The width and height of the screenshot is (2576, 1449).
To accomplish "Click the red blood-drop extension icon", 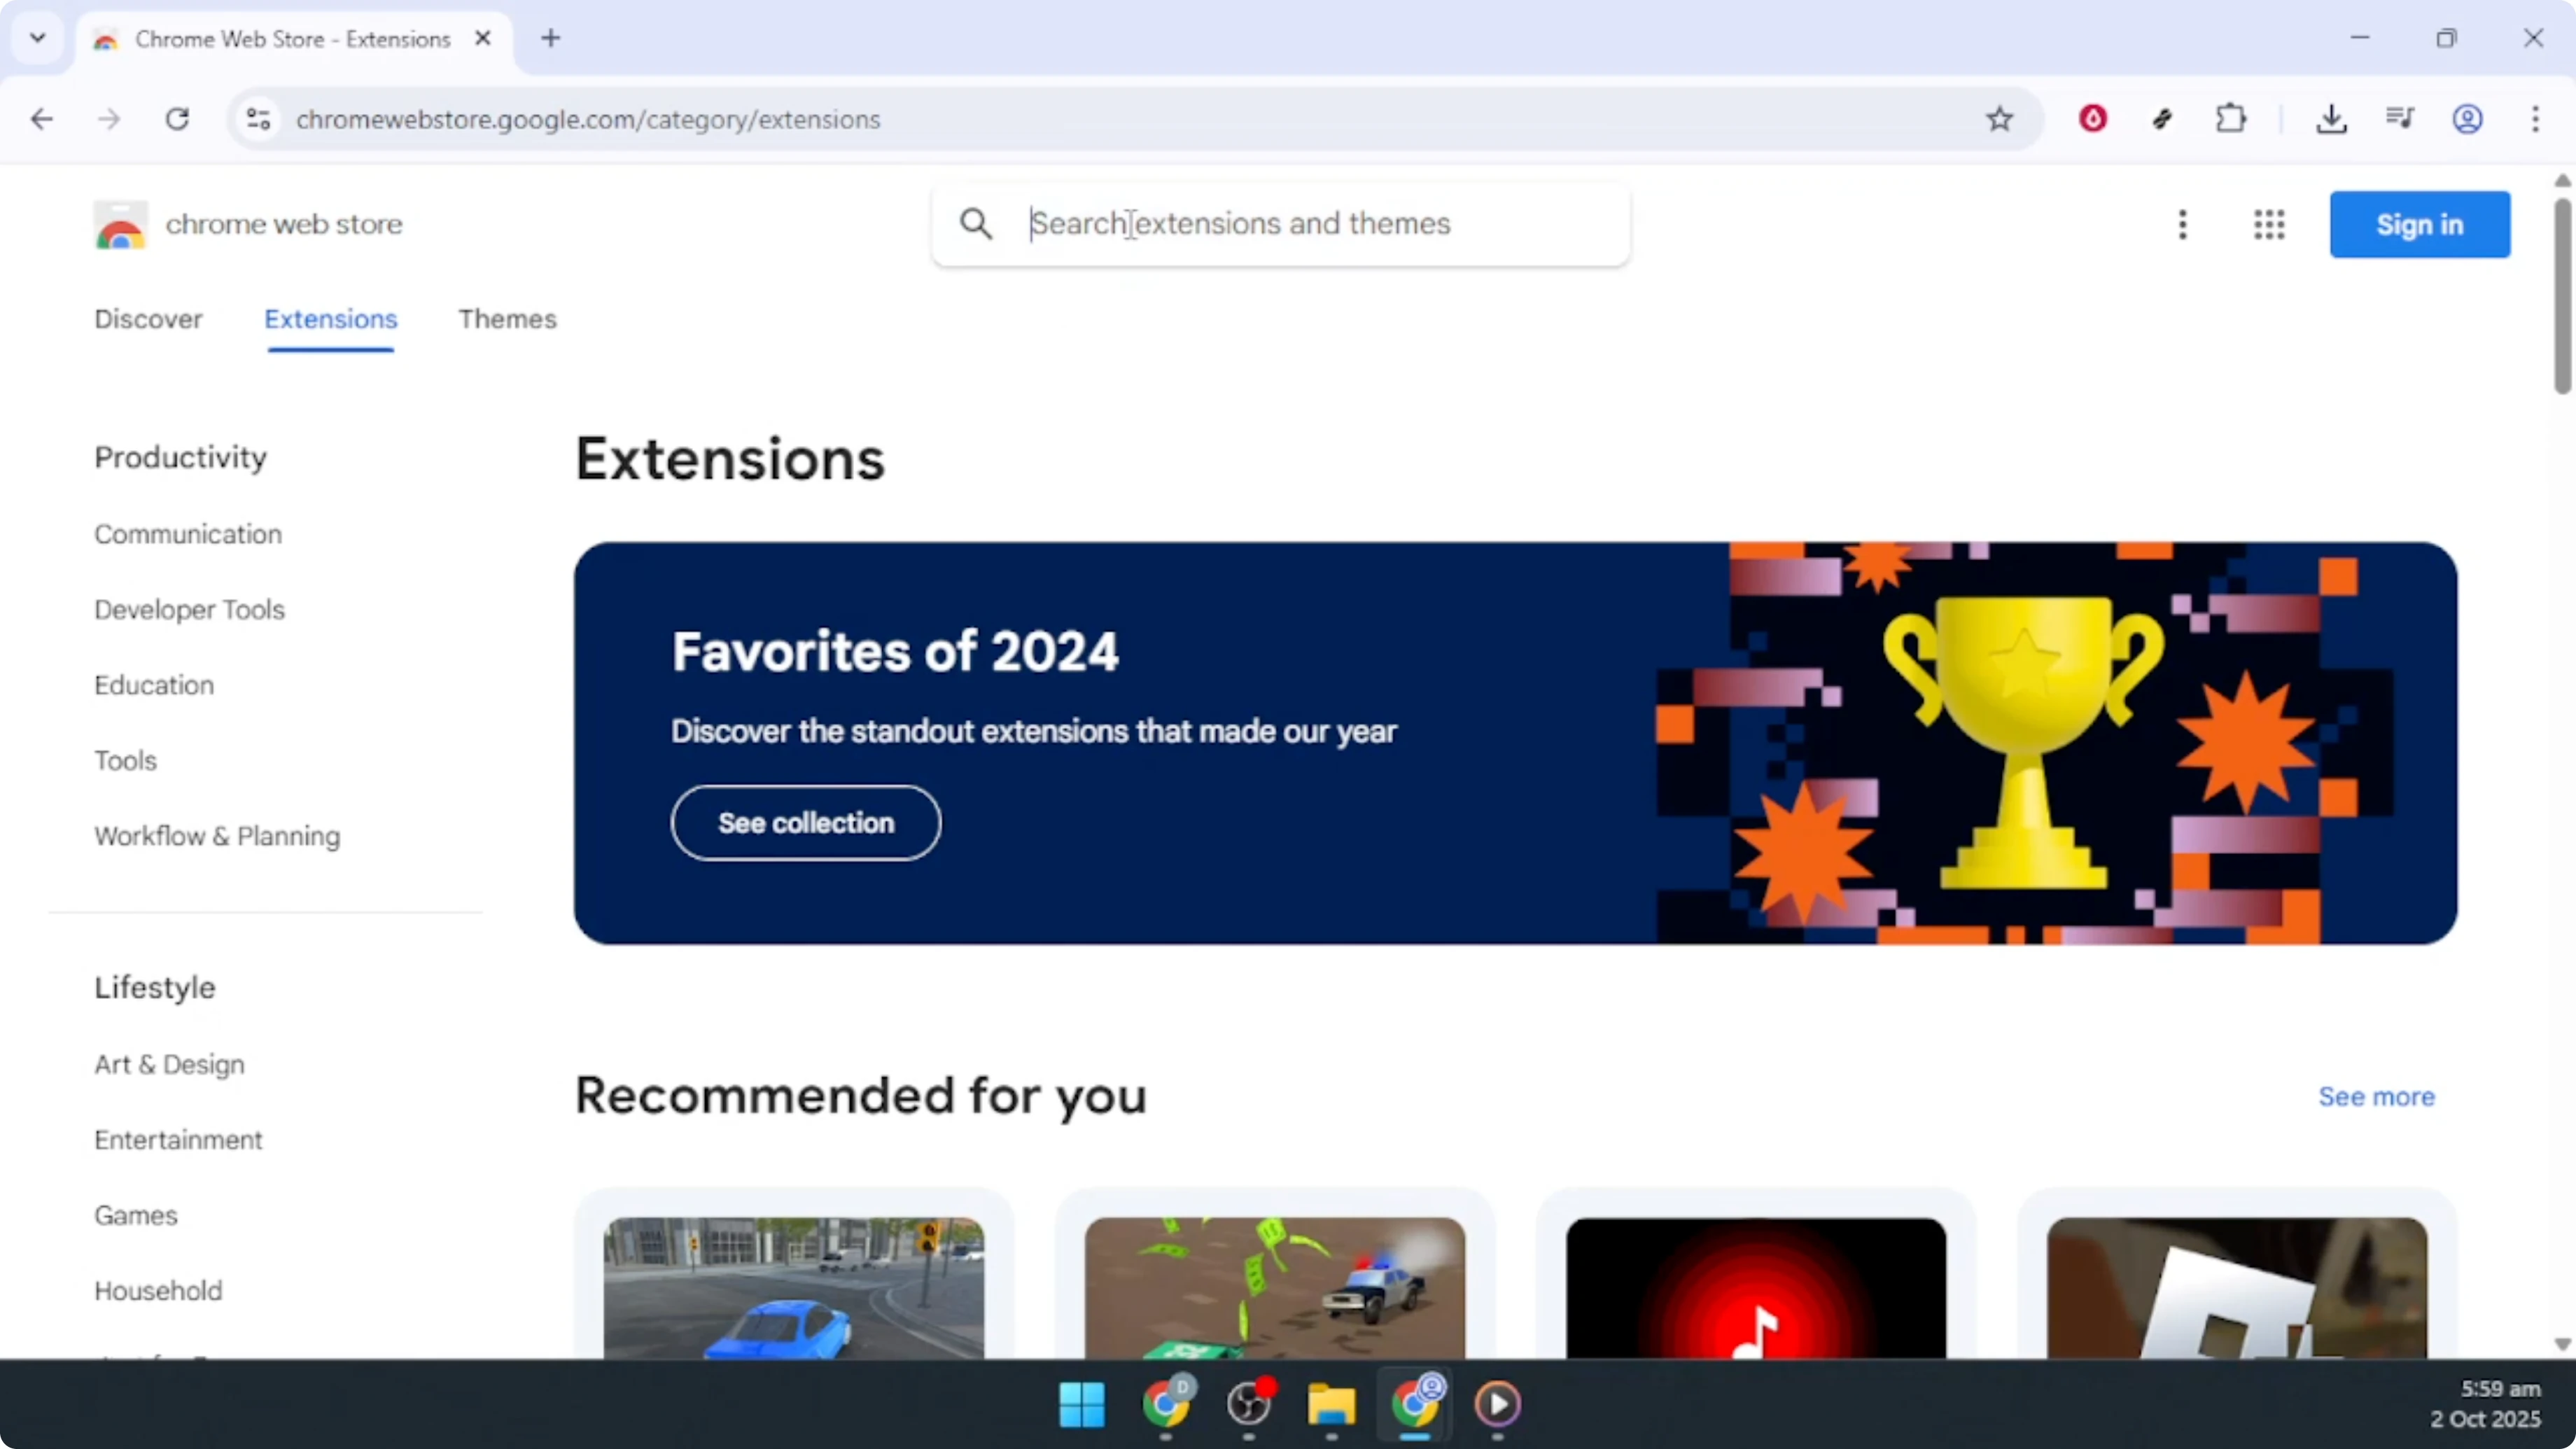I will coord(2093,118).
